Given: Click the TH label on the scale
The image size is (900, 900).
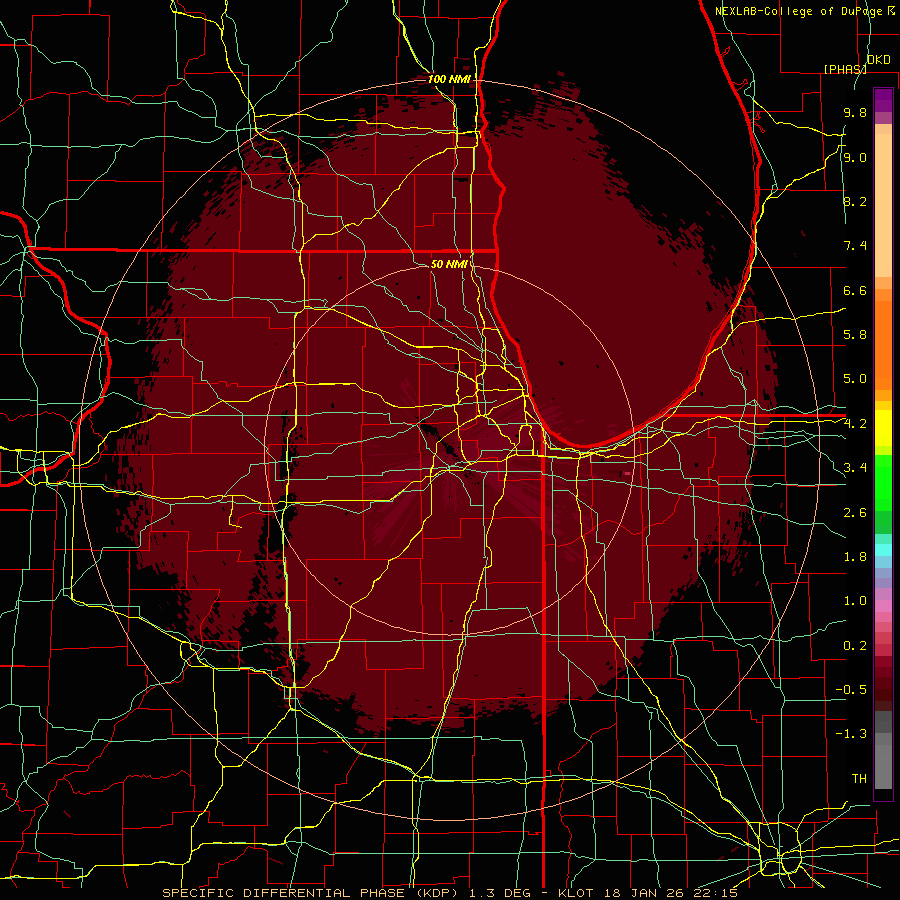Looking at the screenshot, I should coord(859,779).
